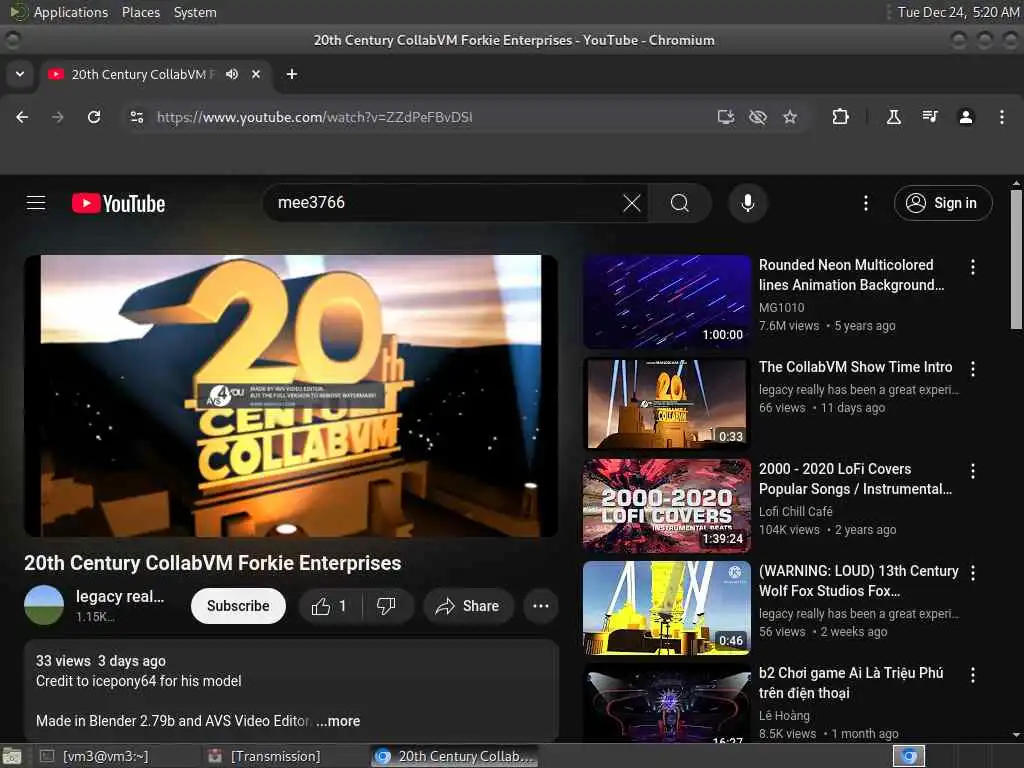The height and width of the screenshot is (768, 1024).
Task: Open options for The CollabVM Show Time Intro
Action: (972, 369)
